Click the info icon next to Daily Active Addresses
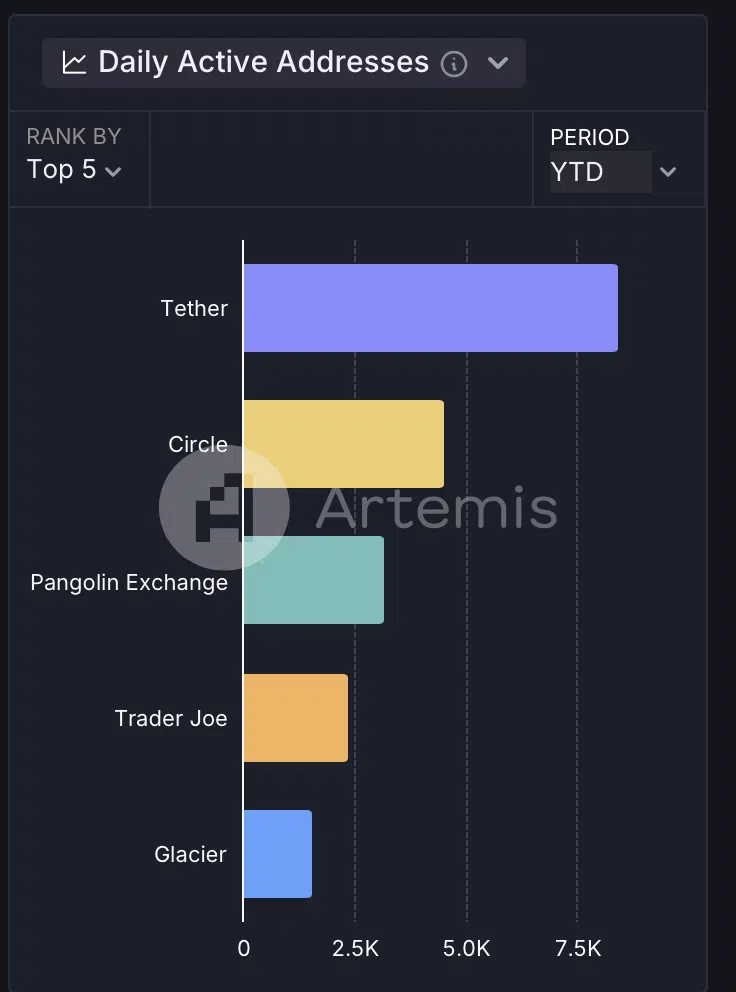This screenshot has width=736, height=992. (454, 64)
